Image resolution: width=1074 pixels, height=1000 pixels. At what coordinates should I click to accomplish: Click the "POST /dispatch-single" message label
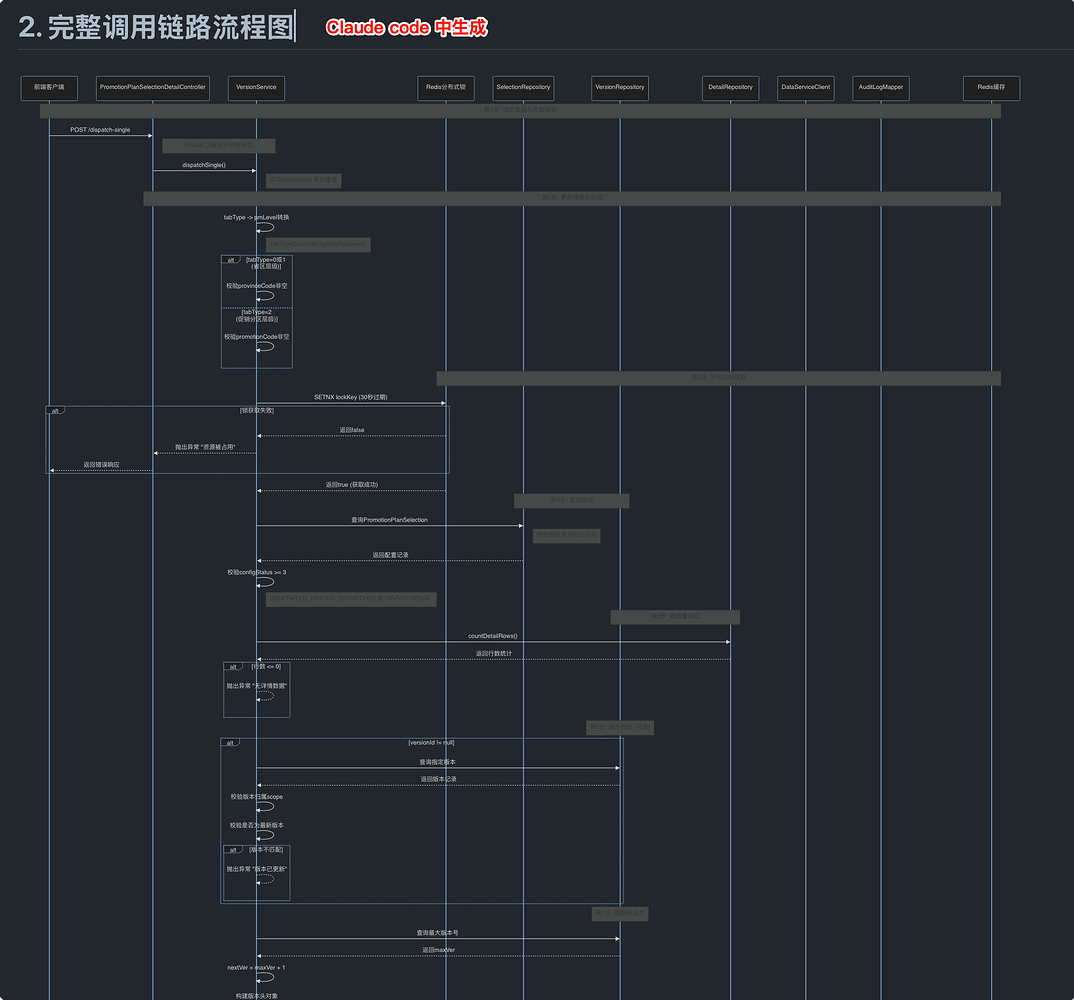point(100,129)
